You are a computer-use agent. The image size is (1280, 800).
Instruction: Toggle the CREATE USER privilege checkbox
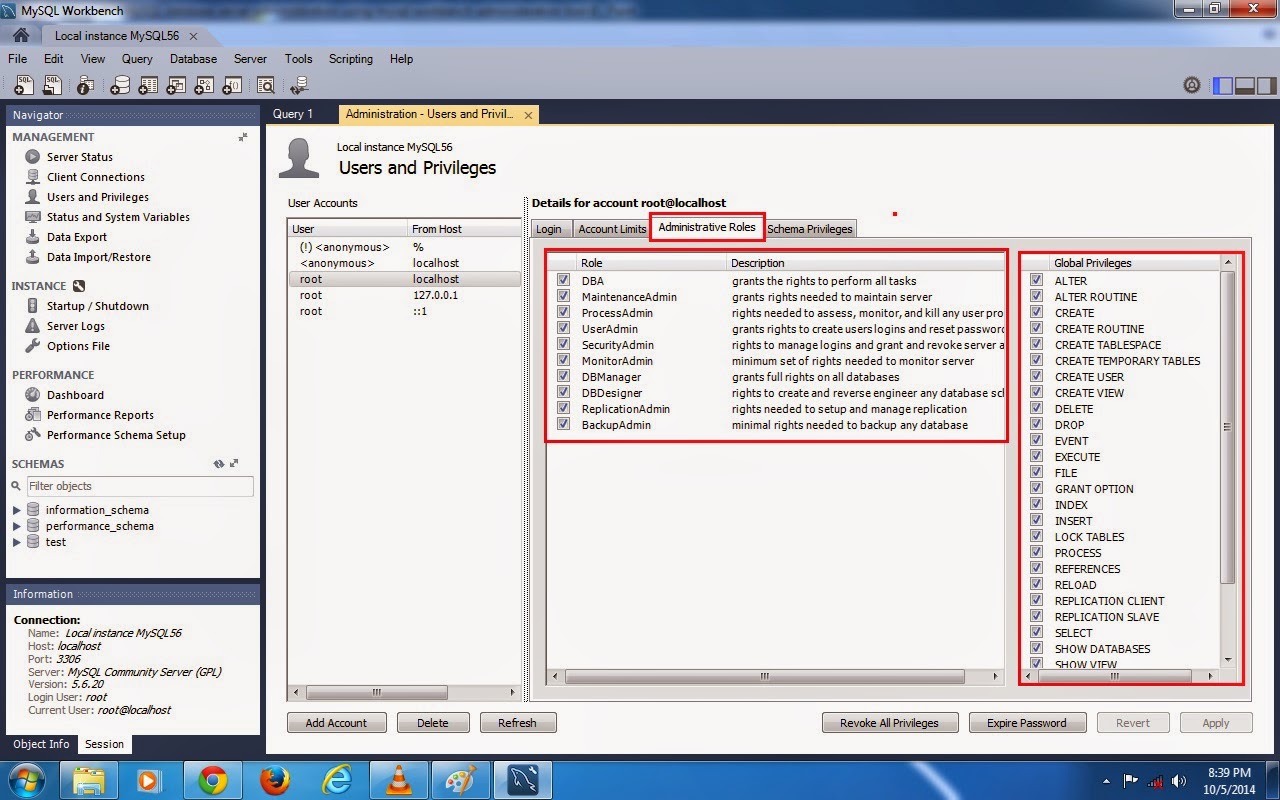[1037, 377]
